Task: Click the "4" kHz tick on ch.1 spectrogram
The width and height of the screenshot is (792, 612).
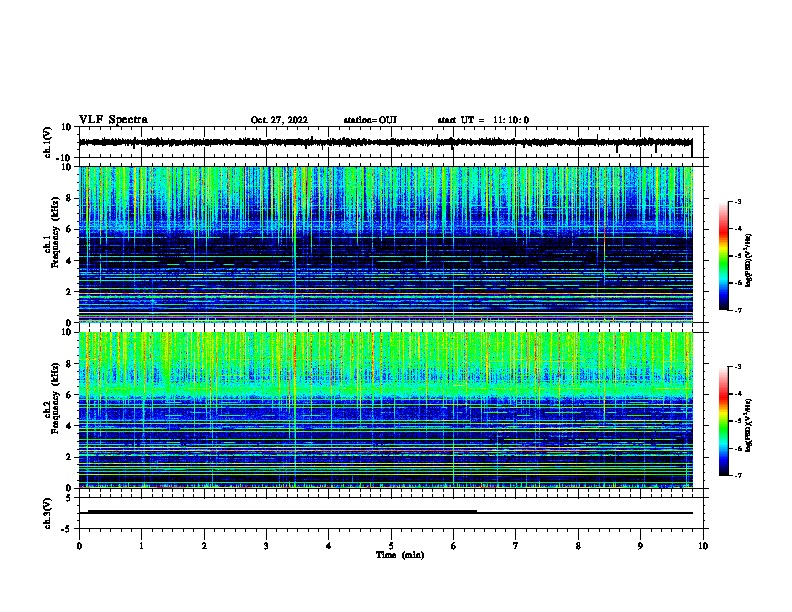Action: [69, 261]
